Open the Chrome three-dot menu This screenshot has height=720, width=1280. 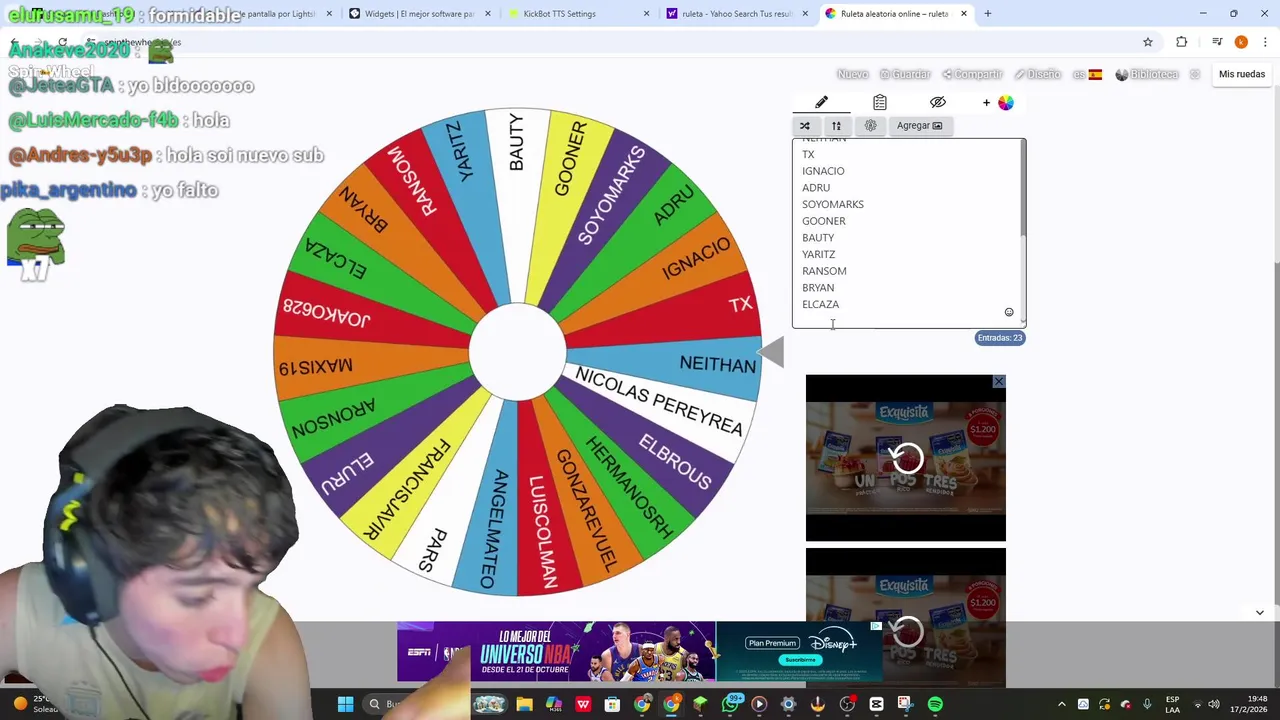pyautogui.click(x=1265, y=42)
